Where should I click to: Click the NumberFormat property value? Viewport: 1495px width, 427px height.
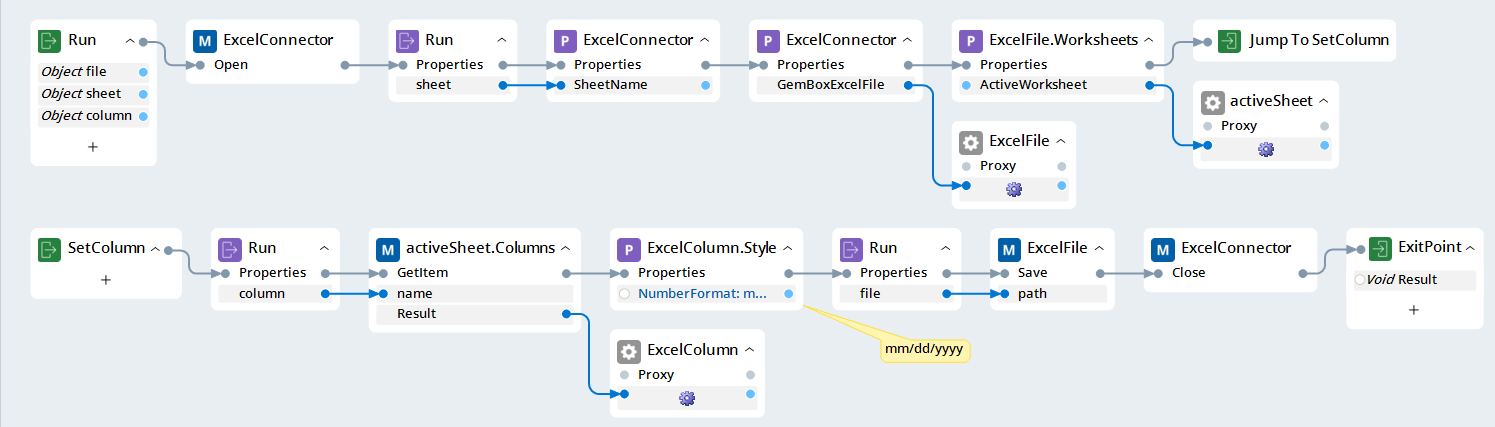(x=702, y=294)
